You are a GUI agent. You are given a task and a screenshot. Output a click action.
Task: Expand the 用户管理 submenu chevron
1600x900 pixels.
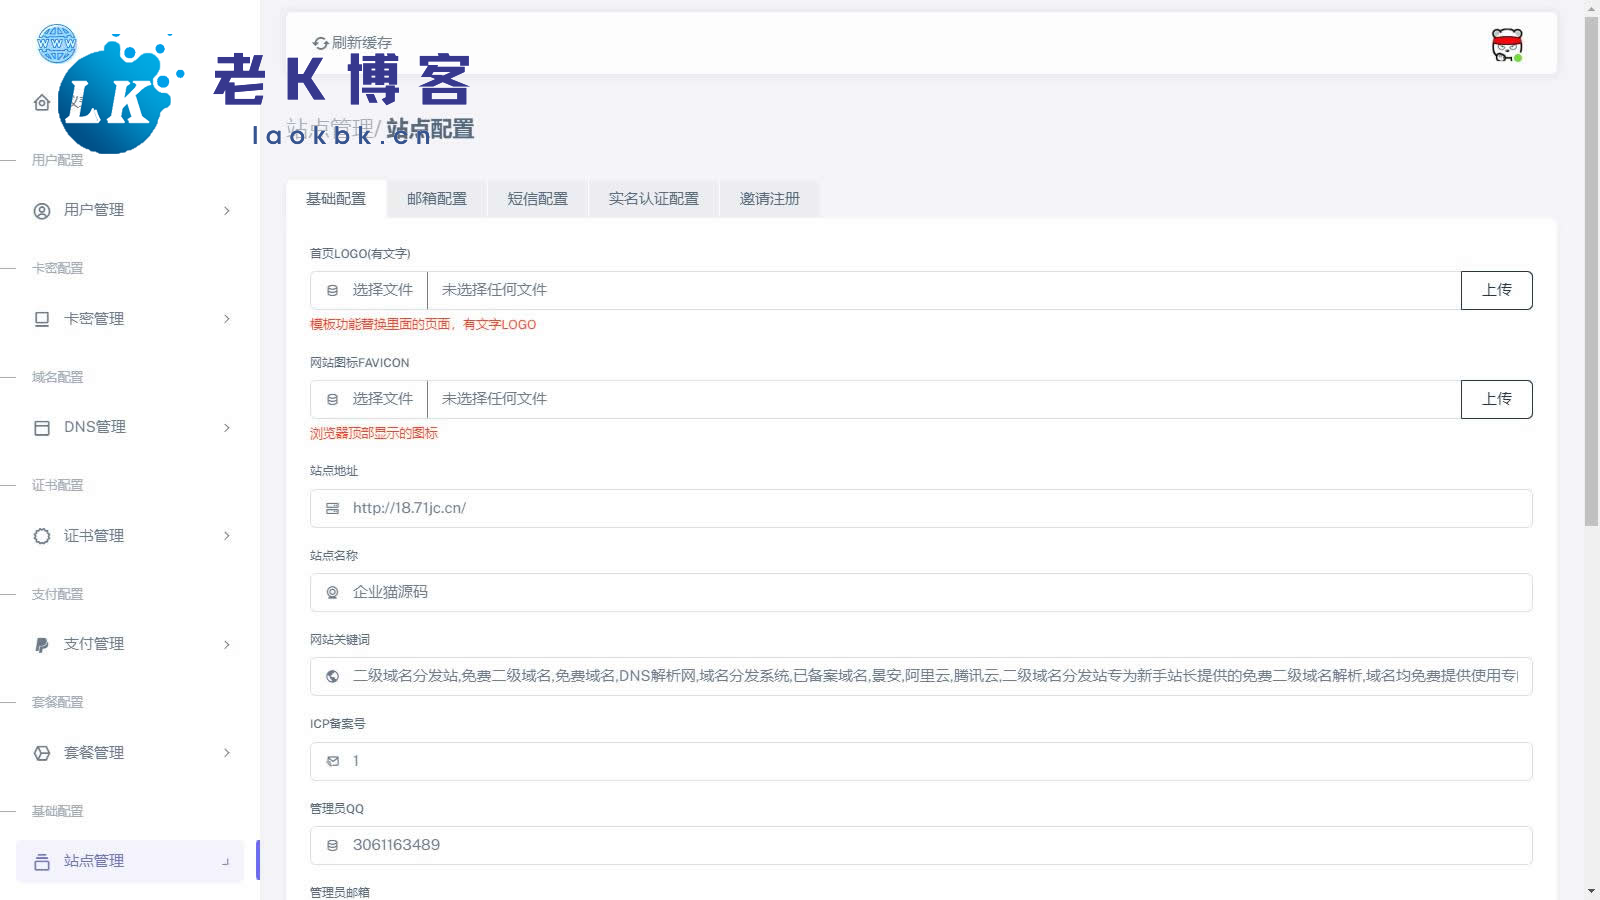pos(227,211)
